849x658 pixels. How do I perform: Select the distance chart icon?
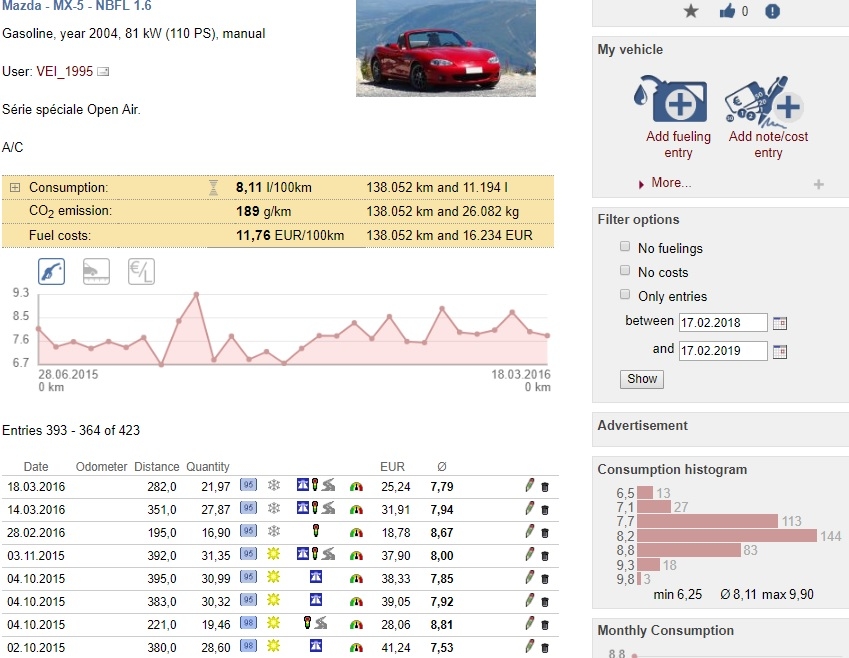pyautogui.click(x=96, y=271)
